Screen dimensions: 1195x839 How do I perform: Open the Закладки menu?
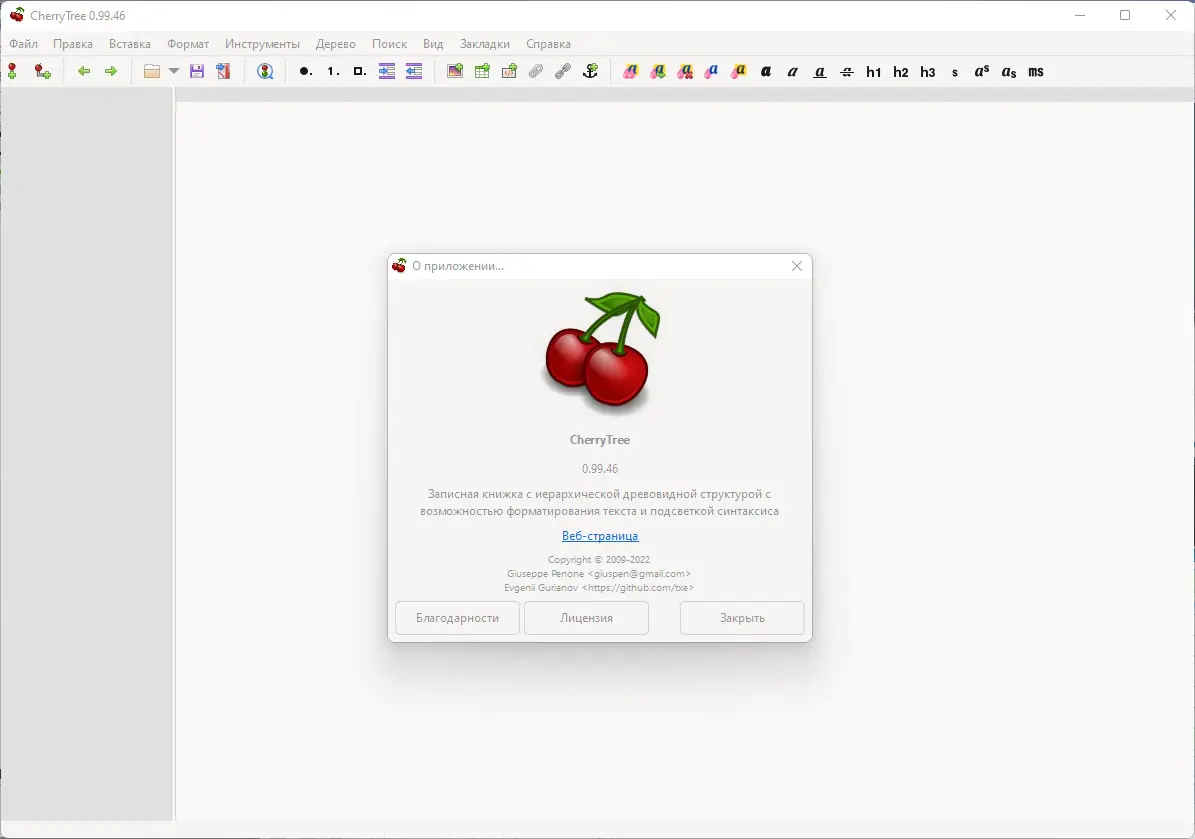(485, 43)
